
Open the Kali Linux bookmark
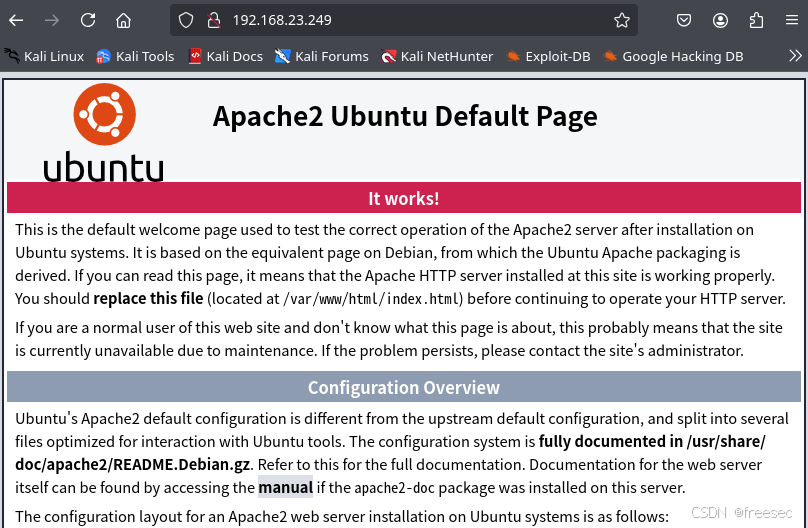click(44, 56)
